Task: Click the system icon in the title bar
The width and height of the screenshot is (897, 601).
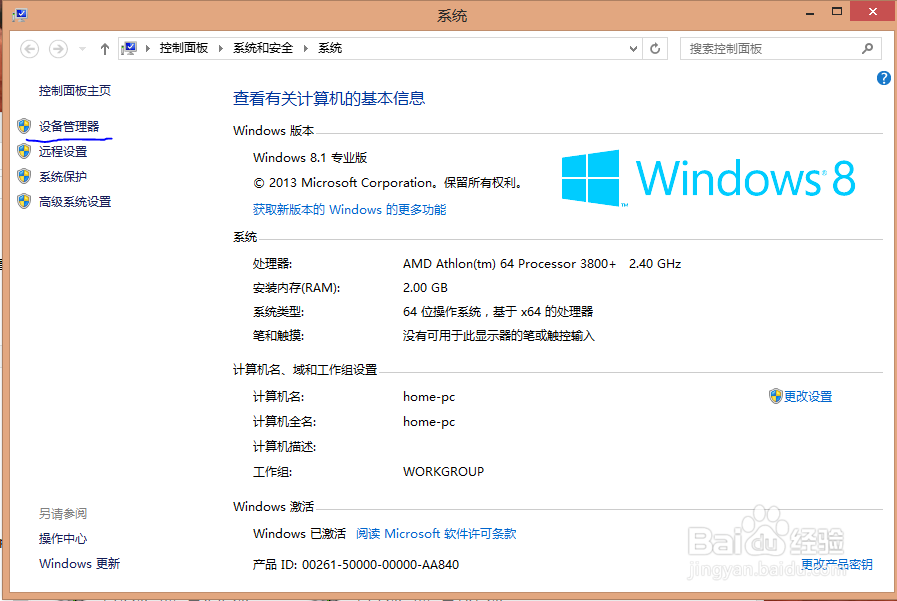Action: coord(21,14)
